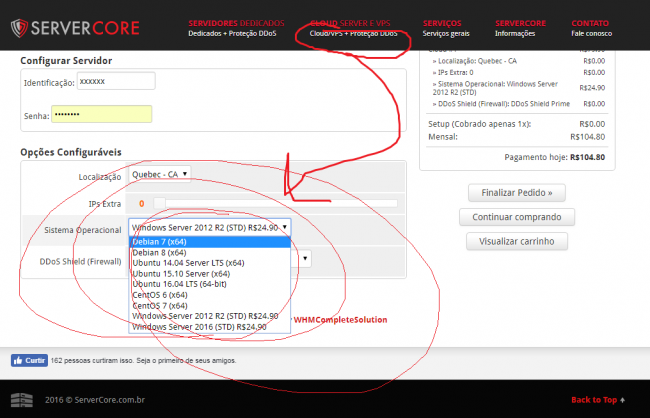Click the Identificação input field
Viewport: 650px width, 418px height.
(116, 81)
